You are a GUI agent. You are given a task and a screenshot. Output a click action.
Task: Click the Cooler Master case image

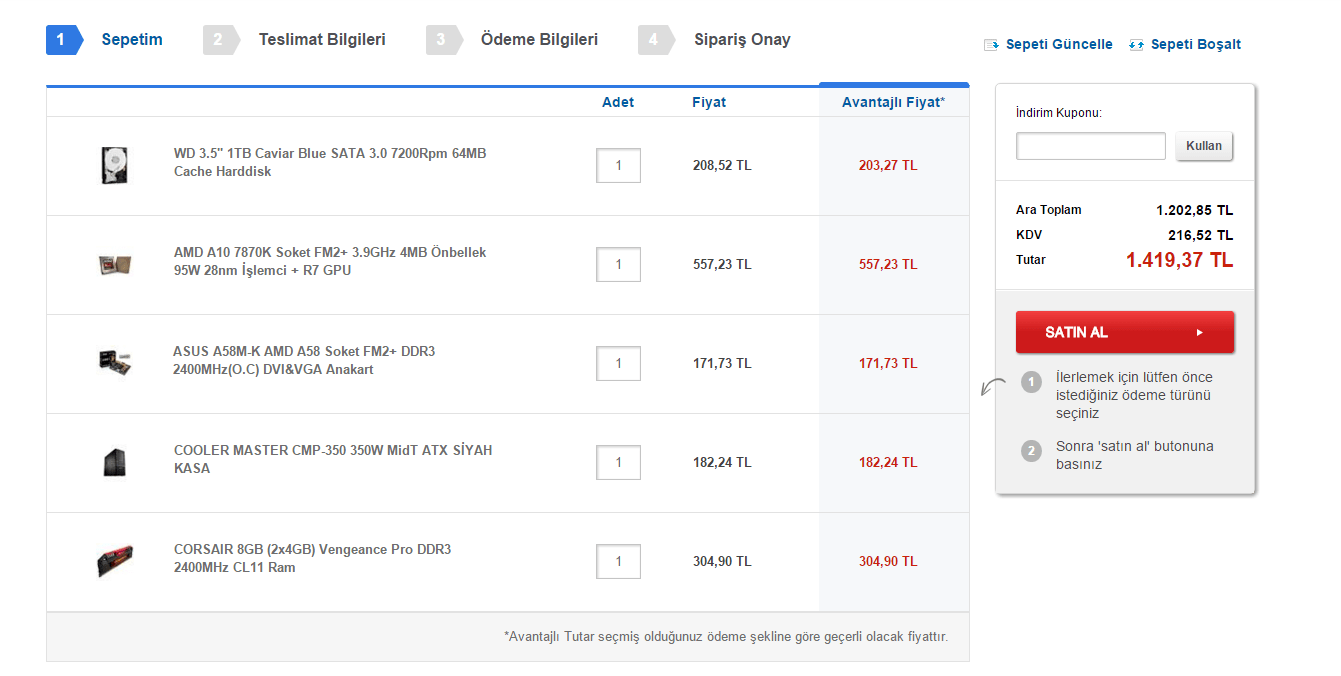coord(114,462)
